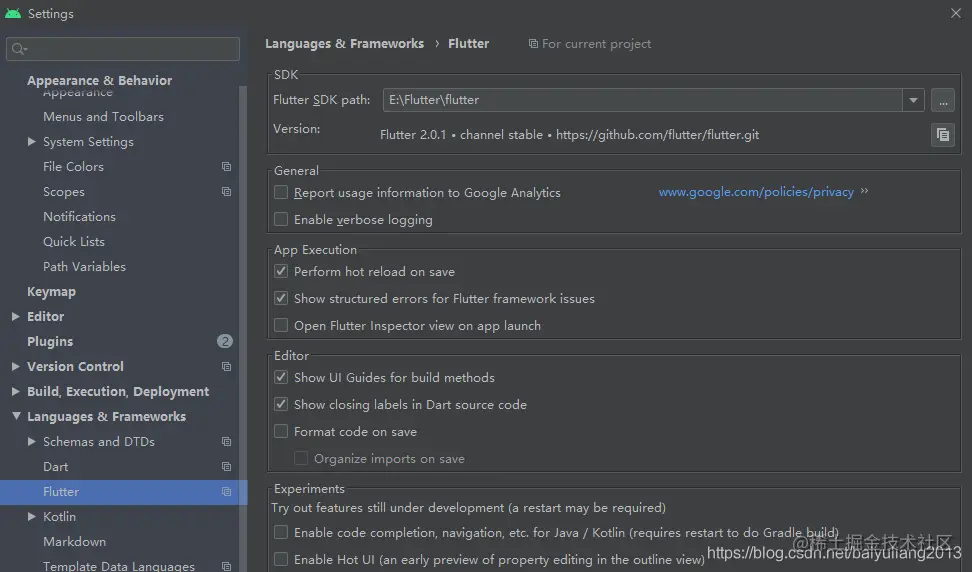
Task: Expand System Settings tree node
Action: coord(31,141)
